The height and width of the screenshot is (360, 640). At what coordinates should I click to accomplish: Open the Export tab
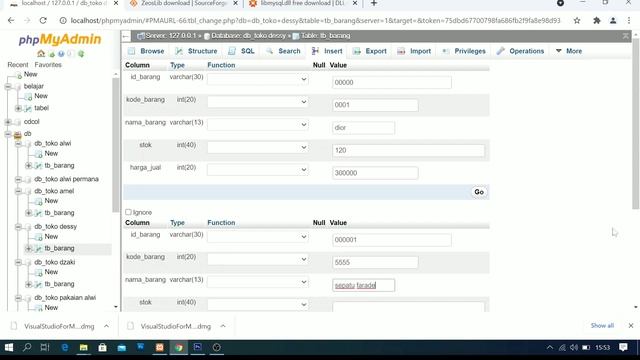(x=370, y=51)
